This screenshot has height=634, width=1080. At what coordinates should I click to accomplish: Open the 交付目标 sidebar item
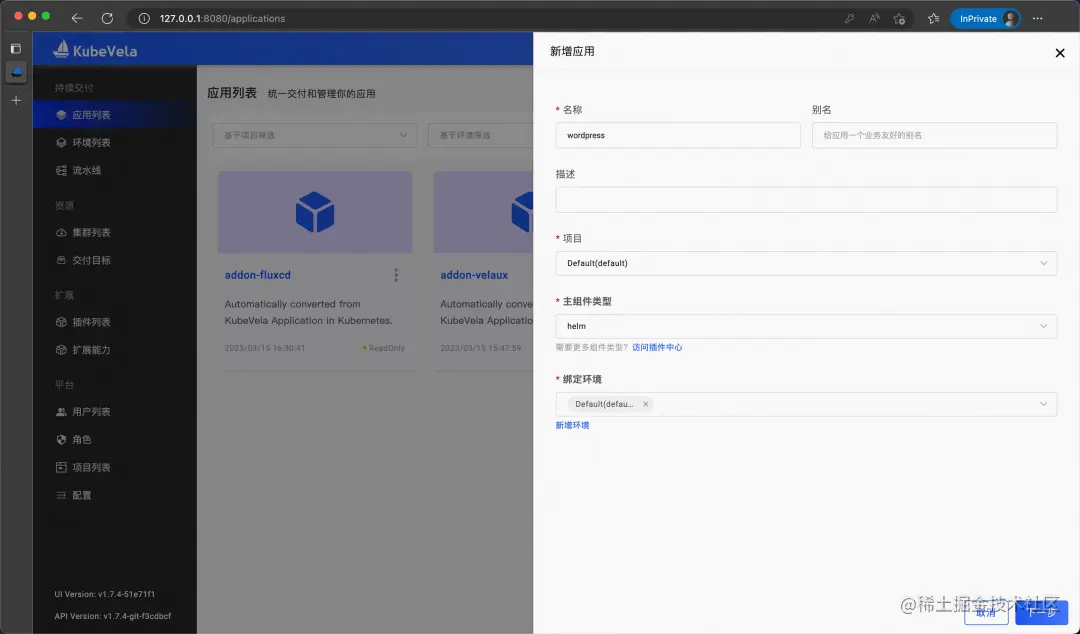pos(114,260)
